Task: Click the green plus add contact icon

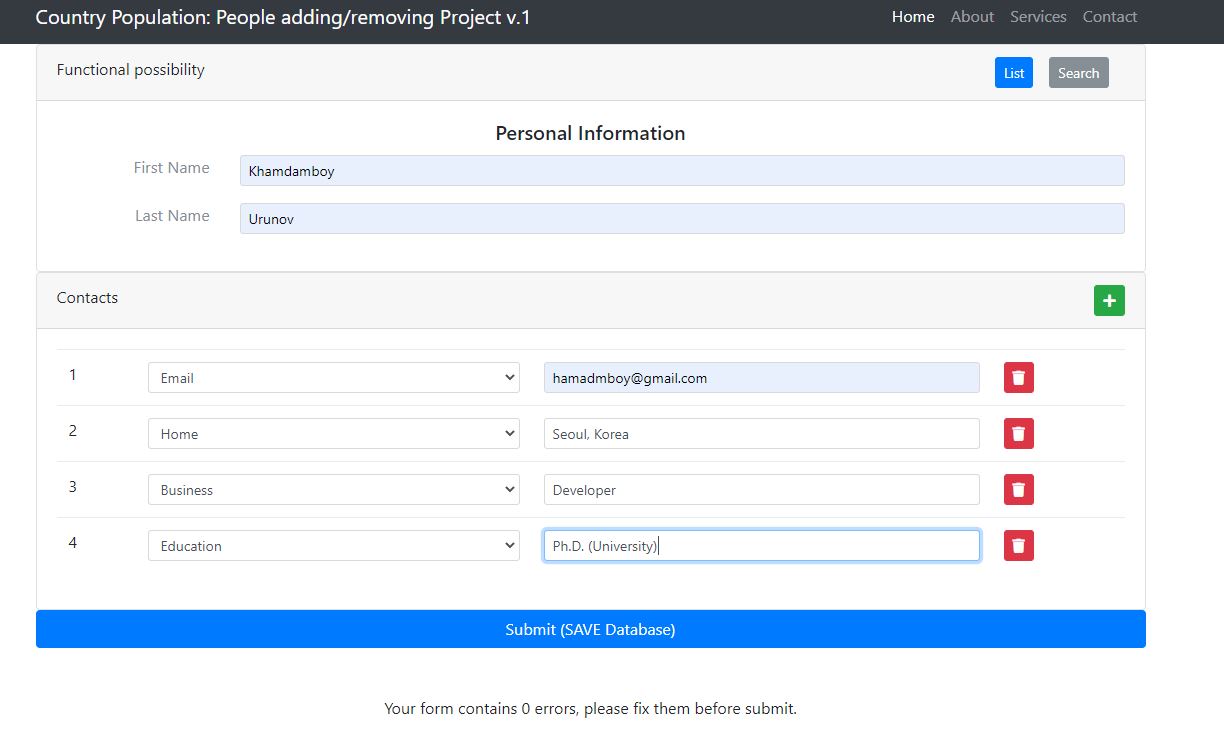Action: (1109, 301)
